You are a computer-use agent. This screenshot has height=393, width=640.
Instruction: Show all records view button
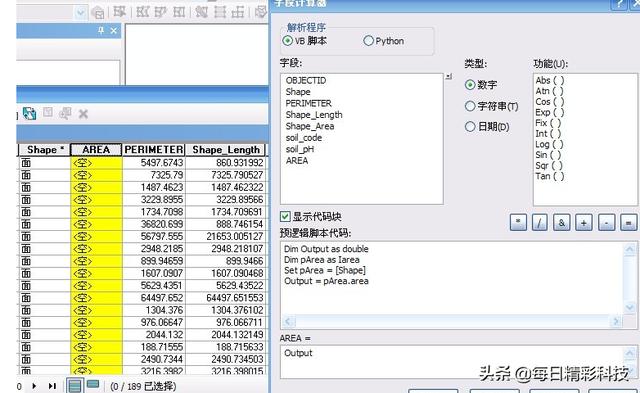click(x=75, y=386)
